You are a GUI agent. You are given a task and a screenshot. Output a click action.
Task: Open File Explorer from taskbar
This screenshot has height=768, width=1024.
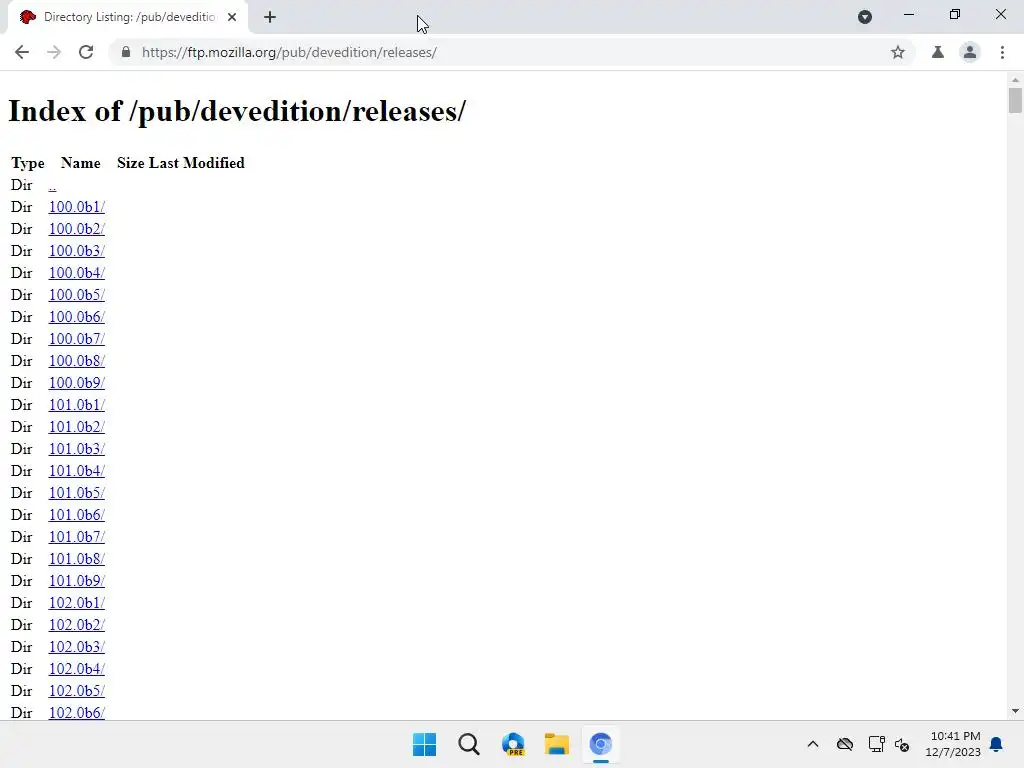pyautogui.click(x=557, y=744)
